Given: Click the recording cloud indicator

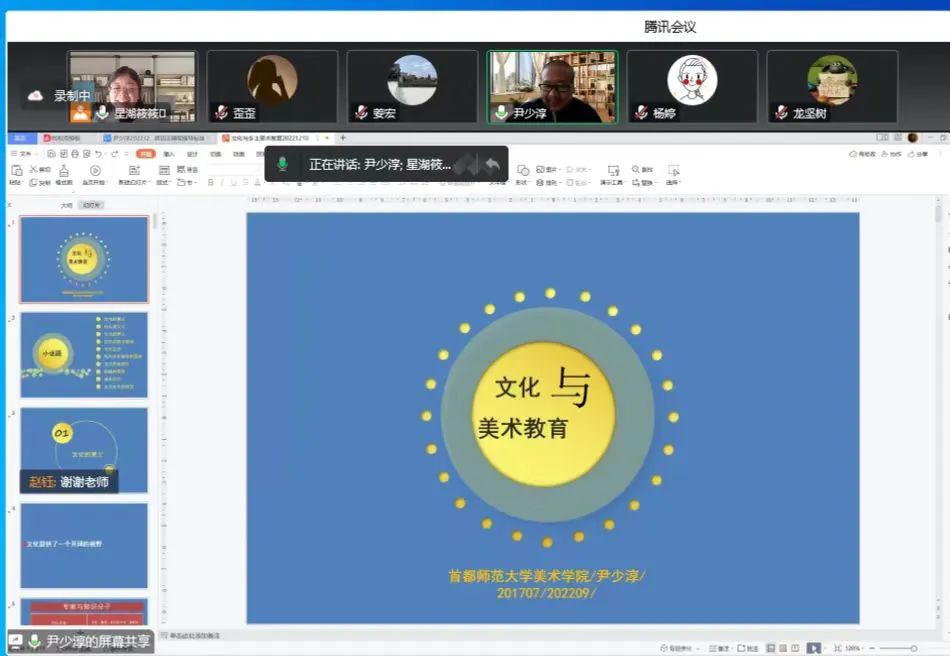Looking at the screenshot, I should pyautogui.click(x=35, y=96).
